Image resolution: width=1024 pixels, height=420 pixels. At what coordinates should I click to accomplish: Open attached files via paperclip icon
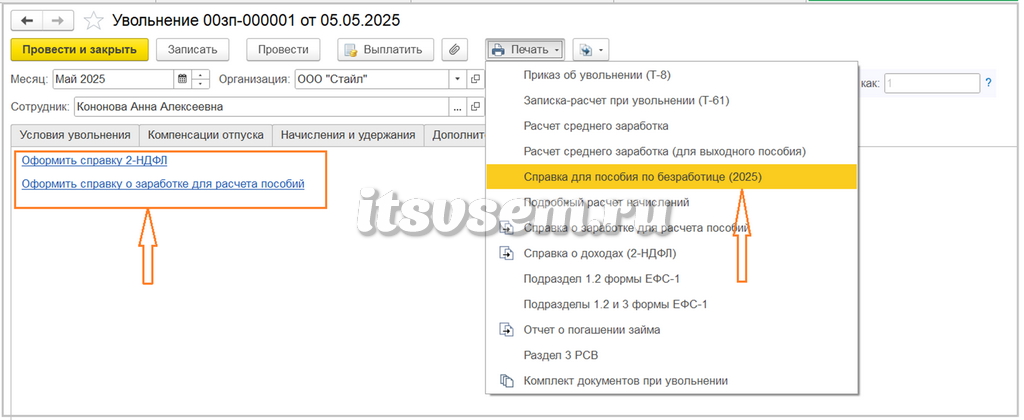tap(456, 50)
